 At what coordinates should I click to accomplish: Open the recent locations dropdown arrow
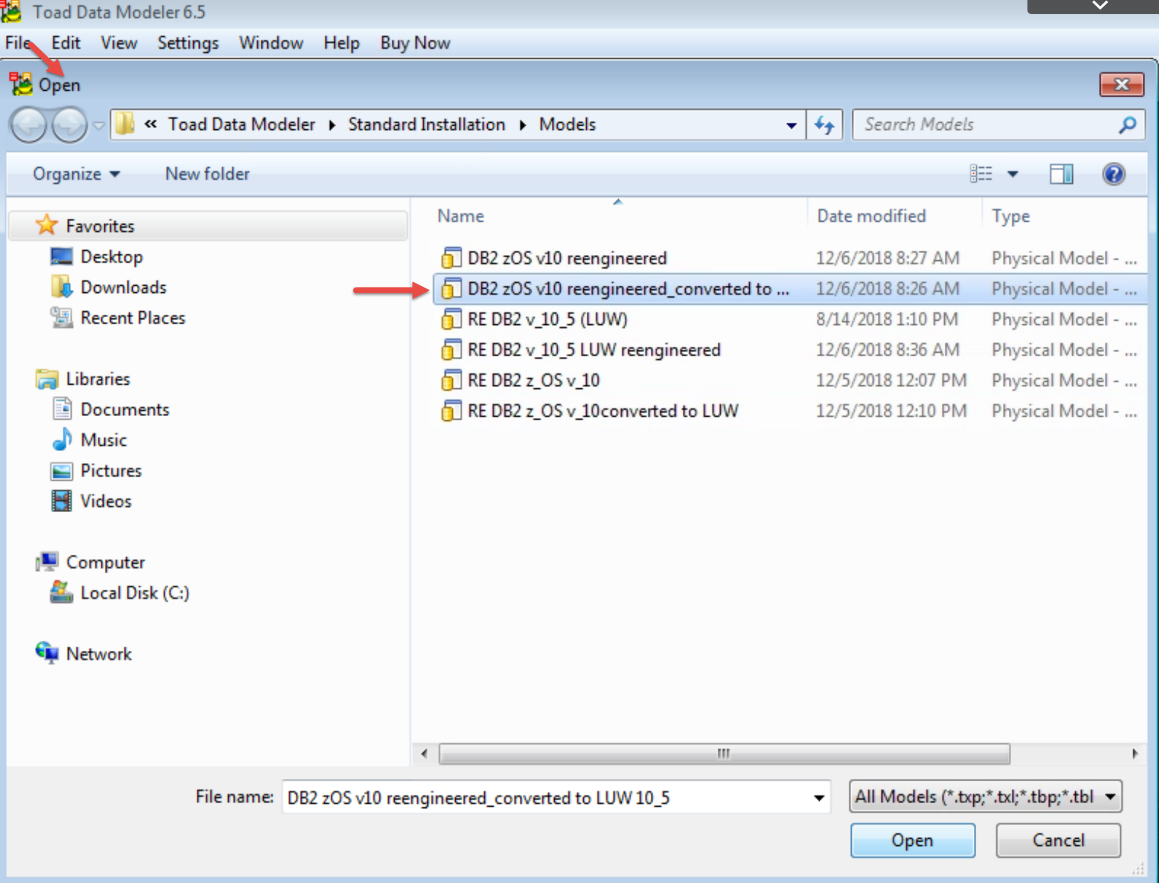click(98, 126)
